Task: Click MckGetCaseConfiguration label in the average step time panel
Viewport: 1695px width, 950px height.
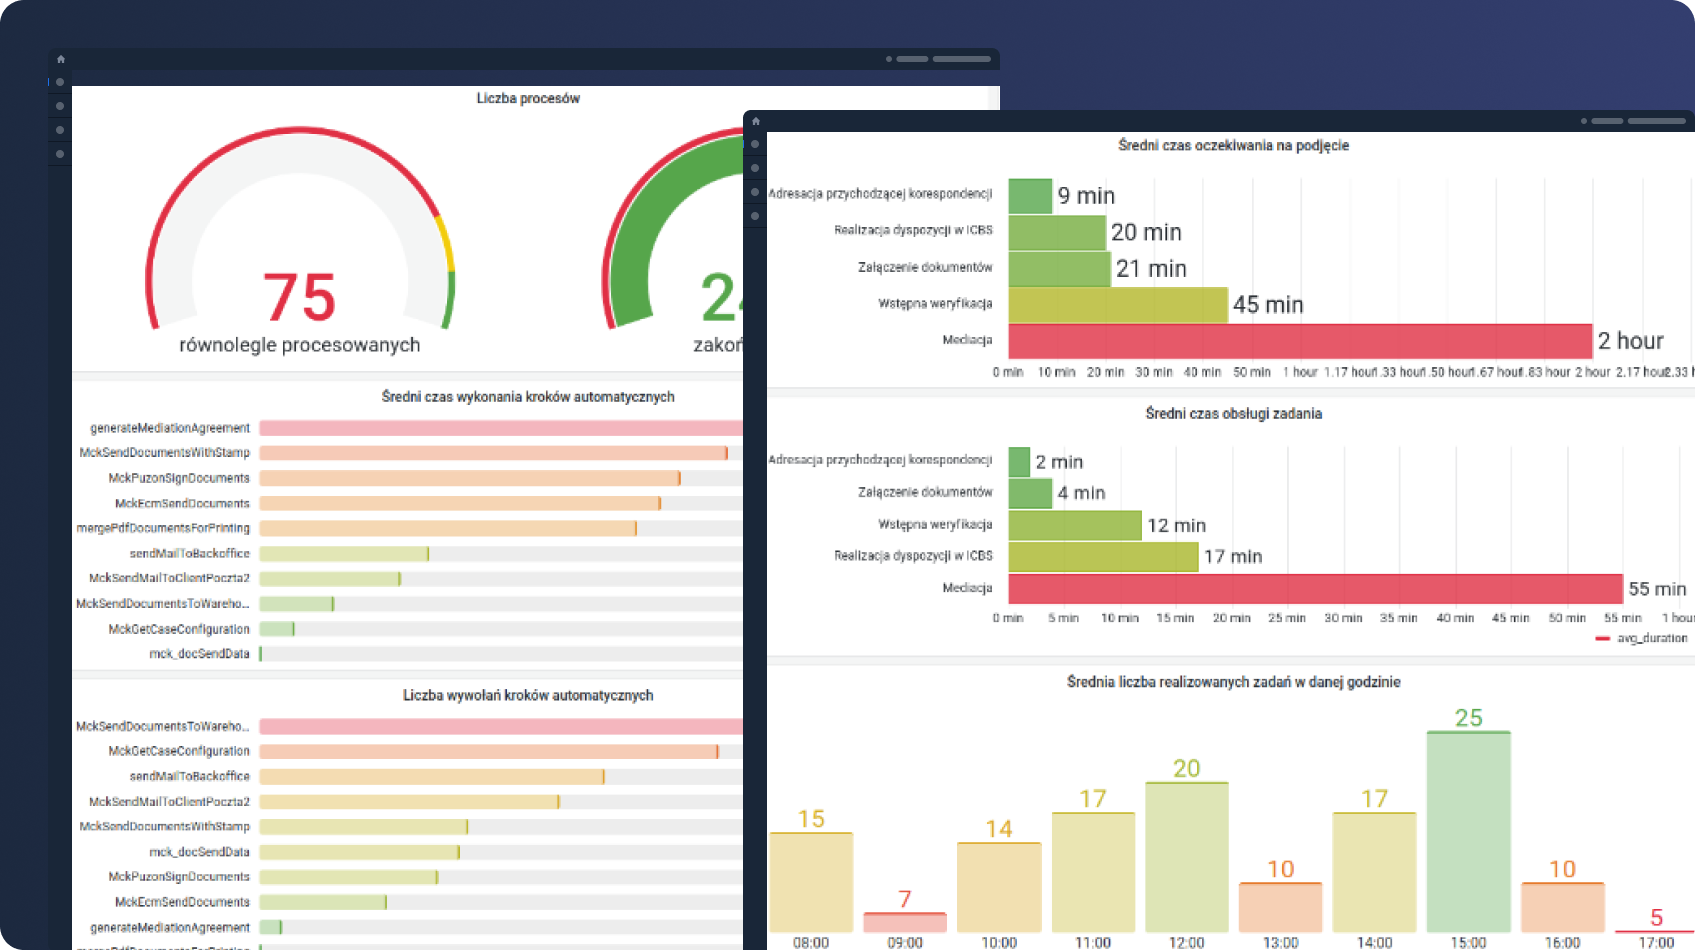Action: pyautogui.click(x=179, y=629)
